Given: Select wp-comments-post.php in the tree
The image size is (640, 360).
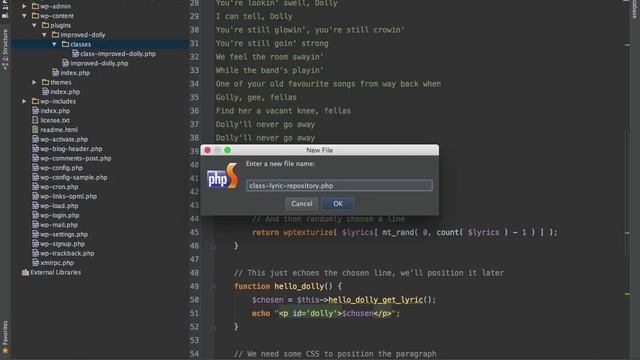Looking at the screenshot, I should tap(76, 158).
